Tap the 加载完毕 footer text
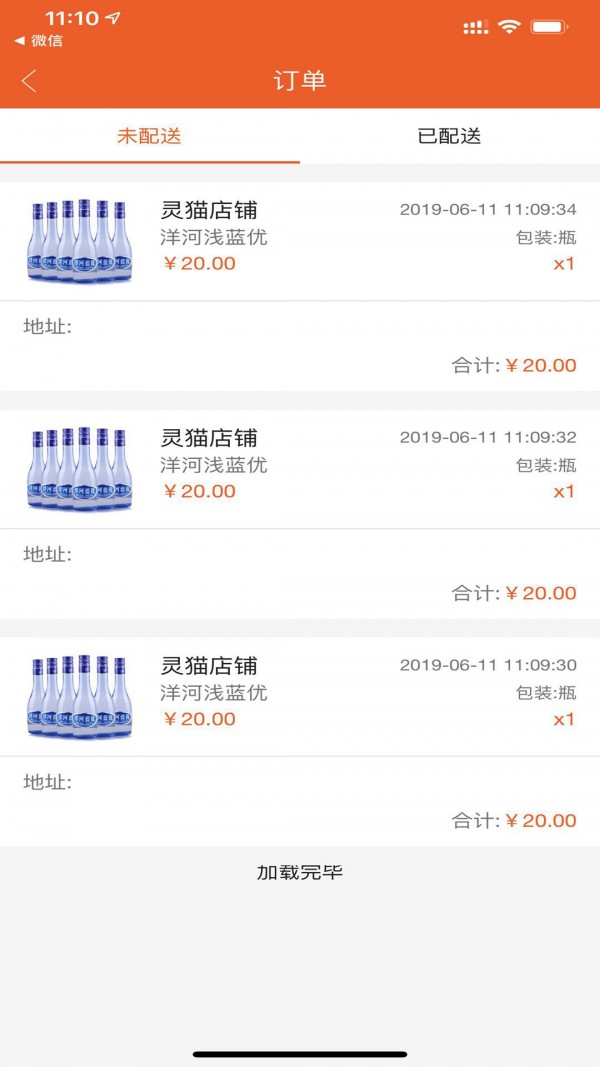Viewport: 600px width, 1067px height. point(300,872)
